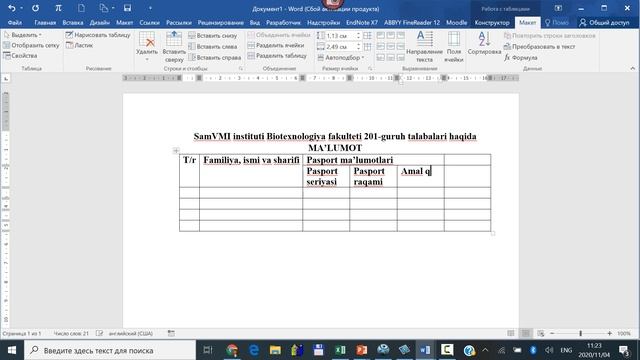Insert Formula (Формула)
The width and height of the screenshot is (640, 360).
point(520,58)
